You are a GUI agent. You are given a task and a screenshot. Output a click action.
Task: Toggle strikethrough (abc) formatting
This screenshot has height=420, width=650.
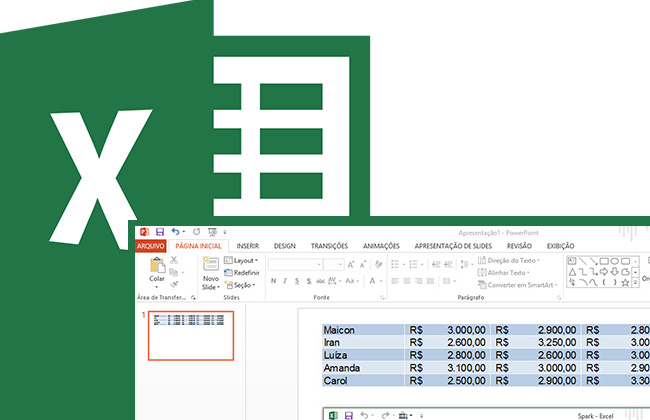[x=320, y=281]
